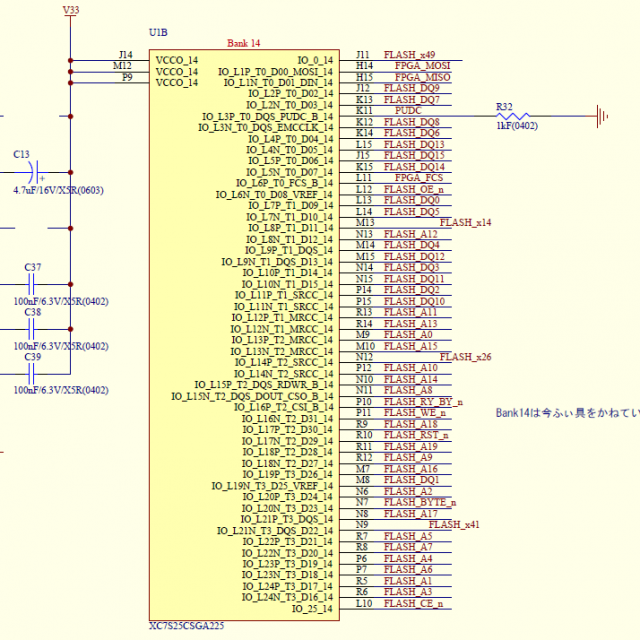Click the V33 power rail symbol
This screenshot has width=640, height=640.
(70, 12)
